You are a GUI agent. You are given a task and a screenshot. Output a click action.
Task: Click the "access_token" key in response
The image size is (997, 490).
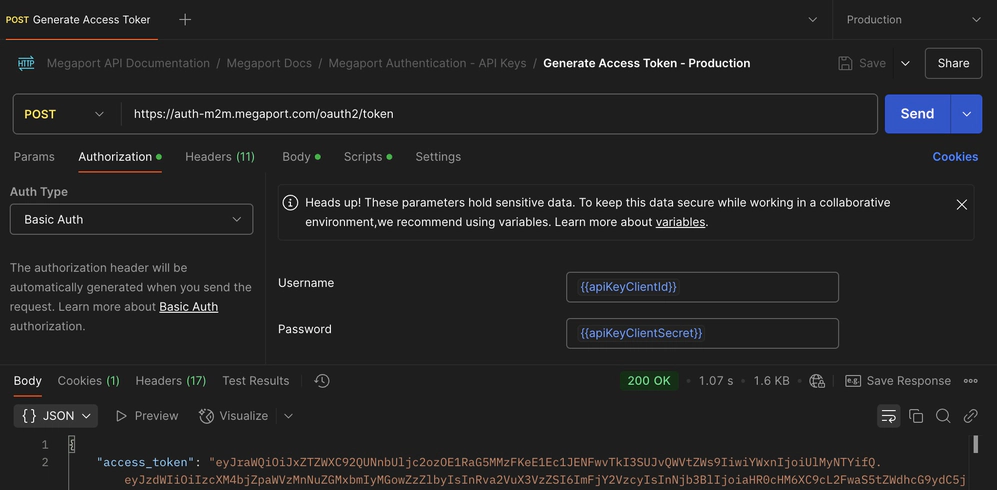click(x=146, y=462)
